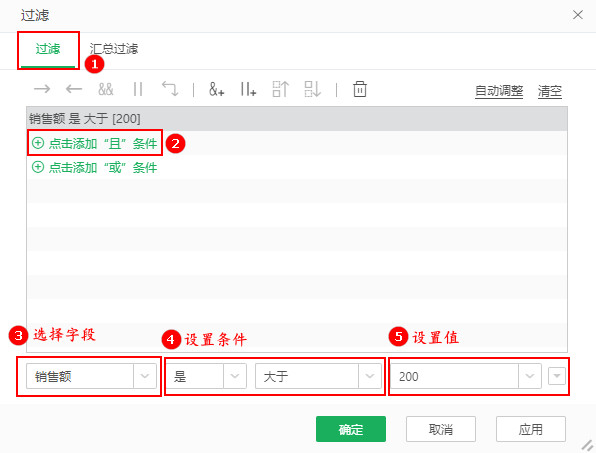Click the left arrow outdent icon
The width and height of the screenshot is (596, 453).
tap(74, 89)
